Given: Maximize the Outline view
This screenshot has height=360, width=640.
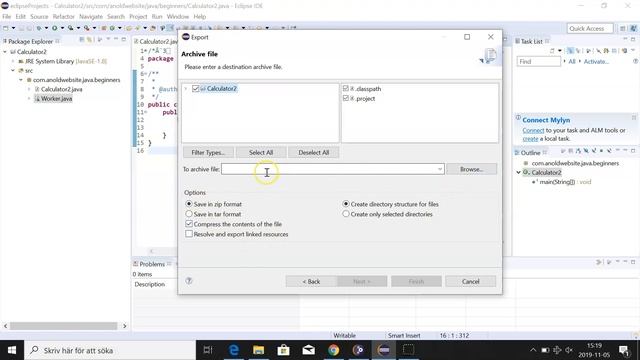Looking at the screenshot, I should tap(633, 151).
